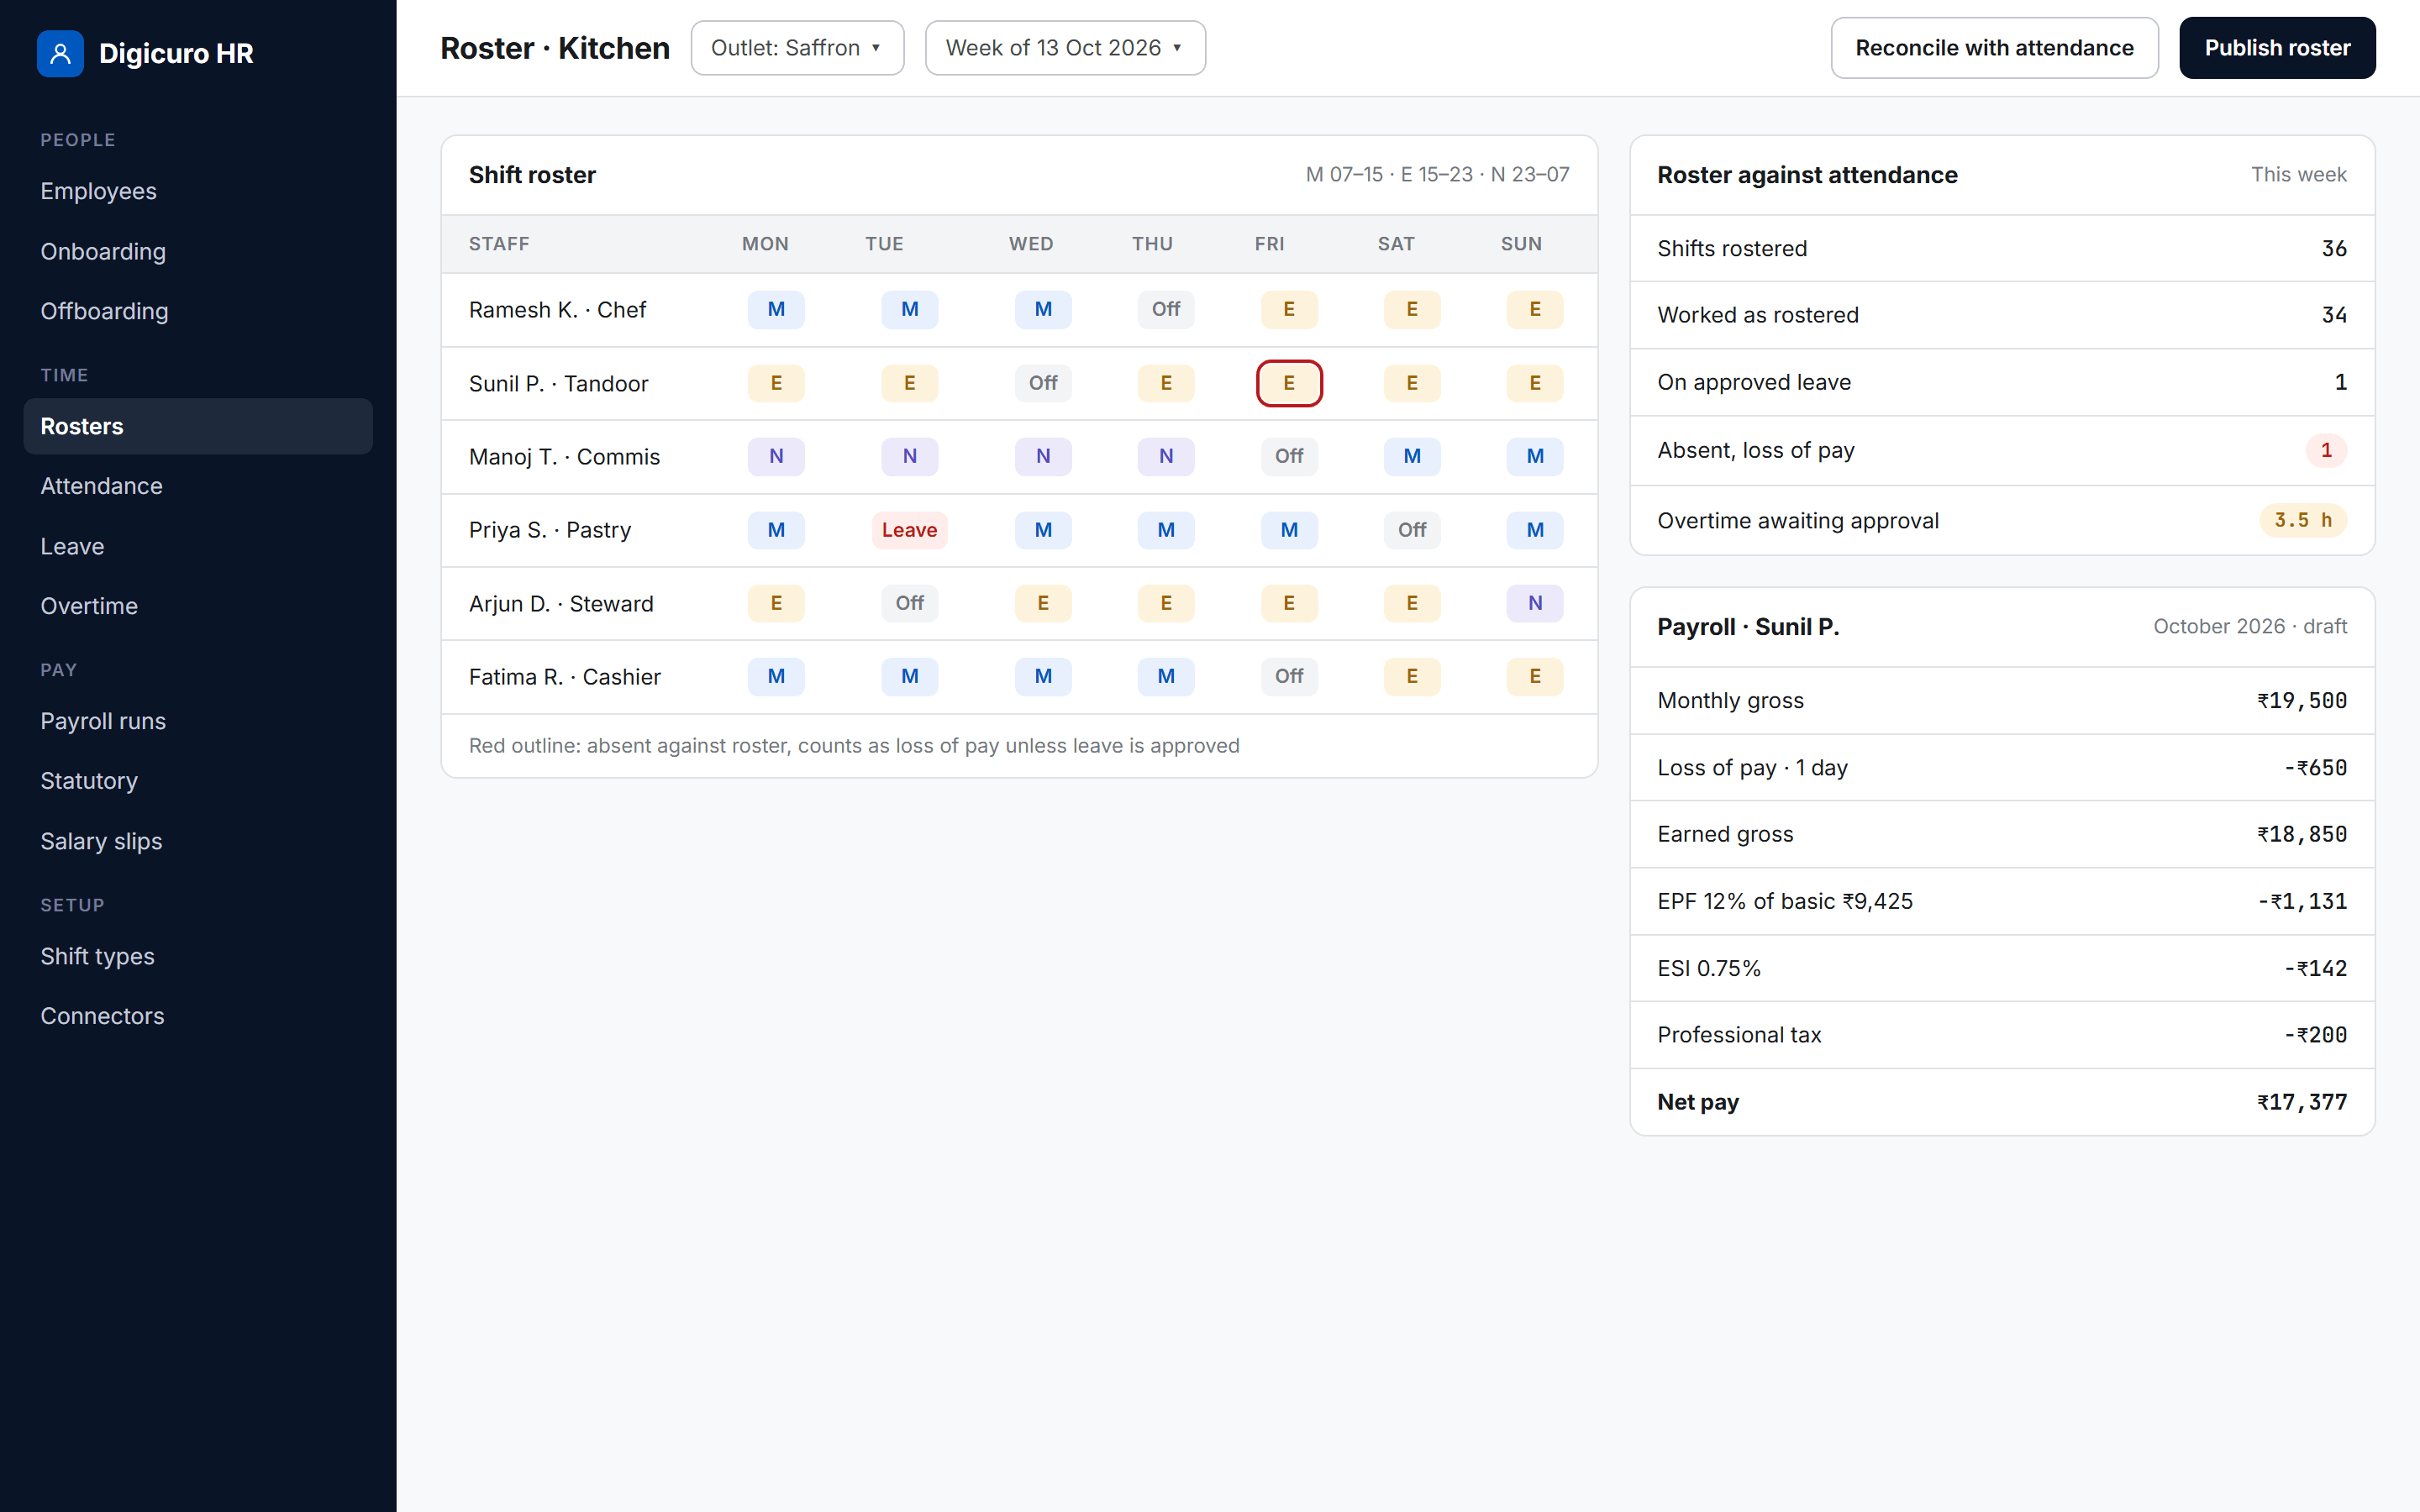Select Ramesh K.'s Thursday Off cell

pyautogui.click(x=1166, y=309)
